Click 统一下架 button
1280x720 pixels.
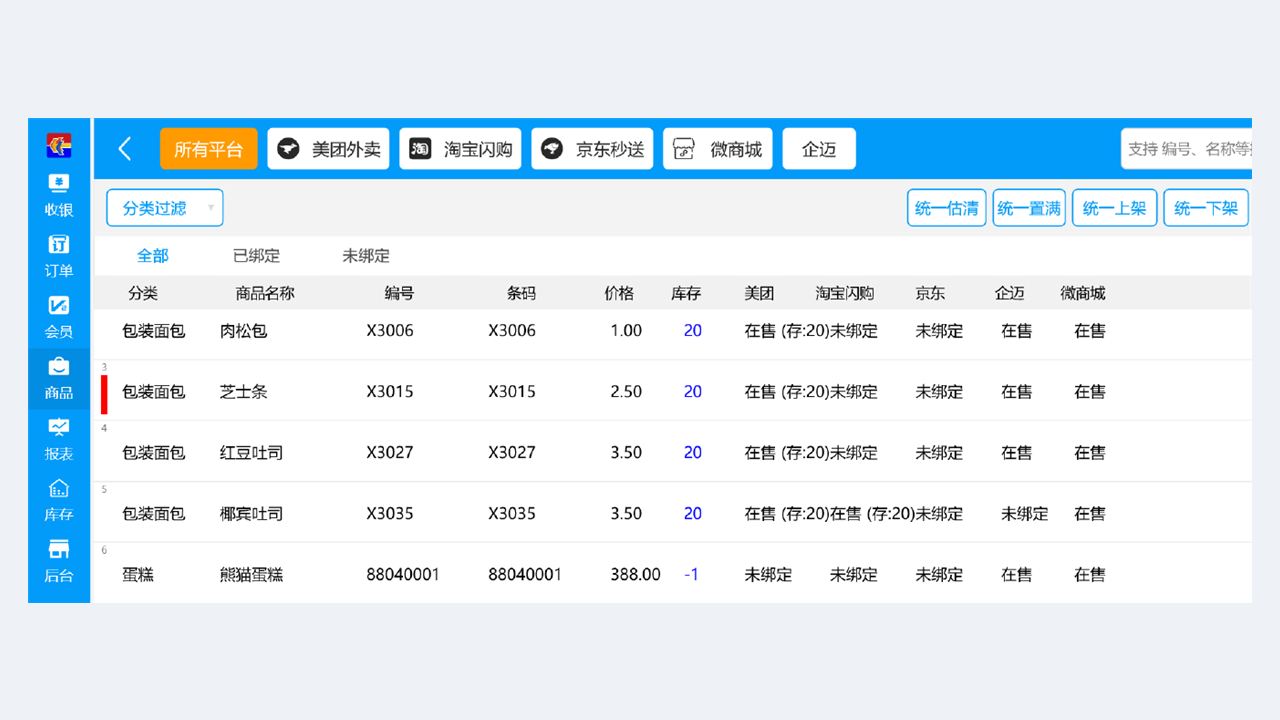click(x=1206, y=208)
